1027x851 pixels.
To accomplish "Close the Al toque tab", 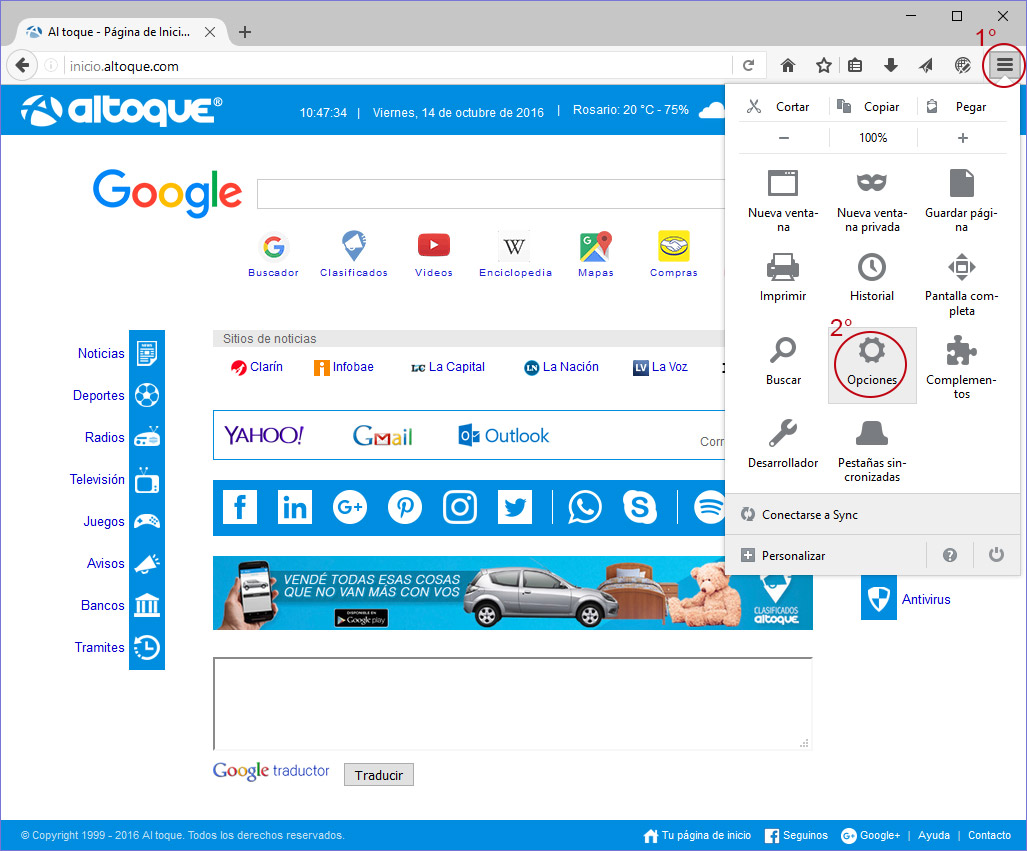I will point(210,31).
